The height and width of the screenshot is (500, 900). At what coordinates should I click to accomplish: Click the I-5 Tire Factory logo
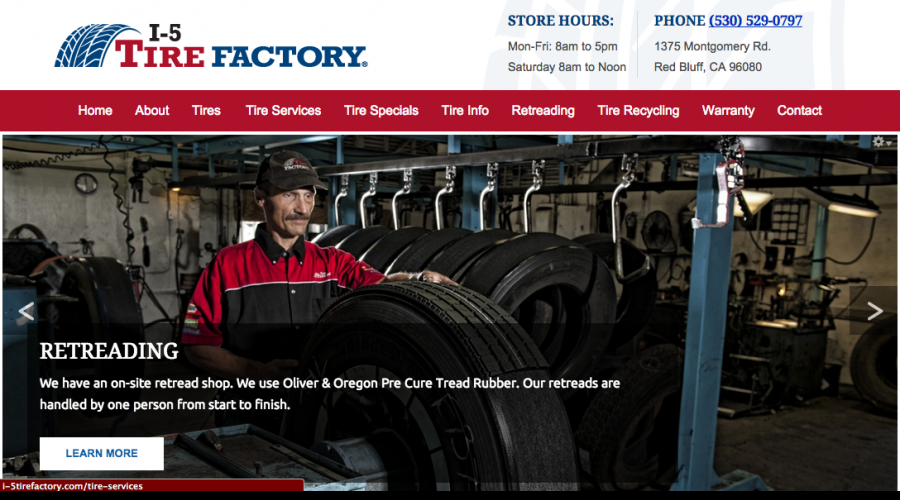point(211,45)
